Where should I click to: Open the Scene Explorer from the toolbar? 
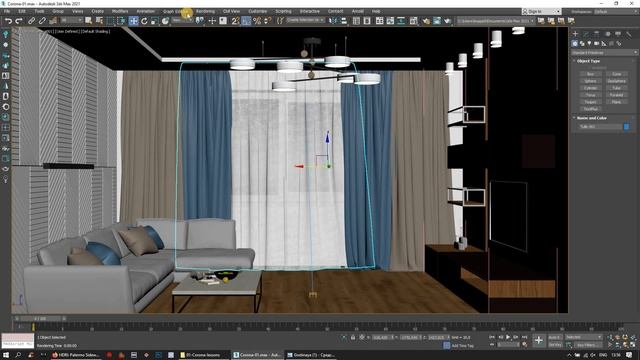point(356,21)
